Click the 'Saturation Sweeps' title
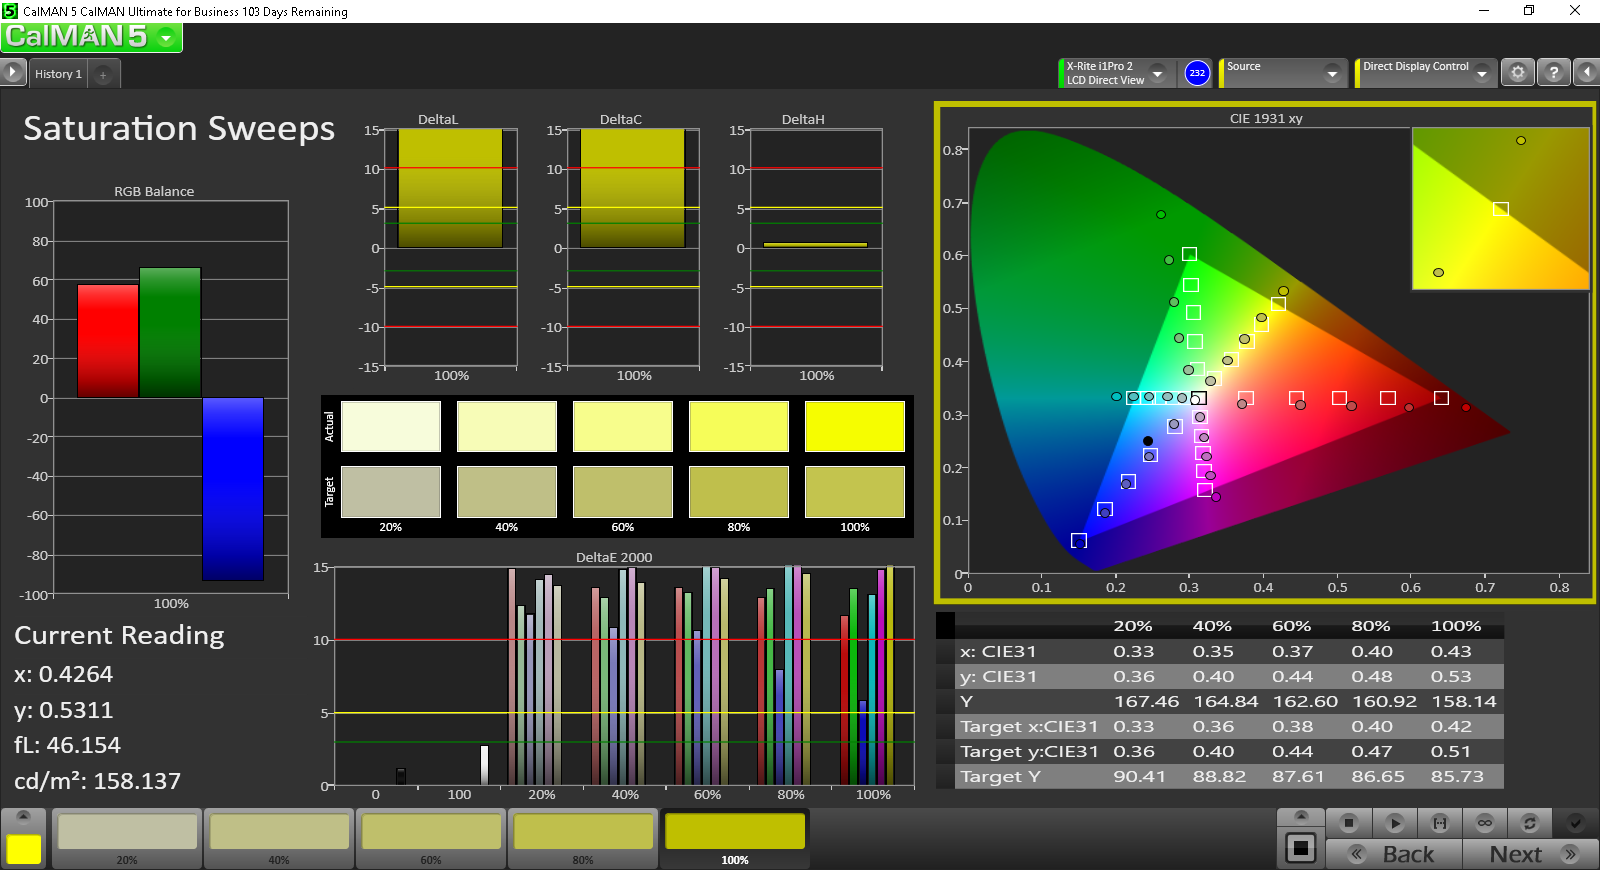This screenshot has height=870, width=1600. pos(179,129)
